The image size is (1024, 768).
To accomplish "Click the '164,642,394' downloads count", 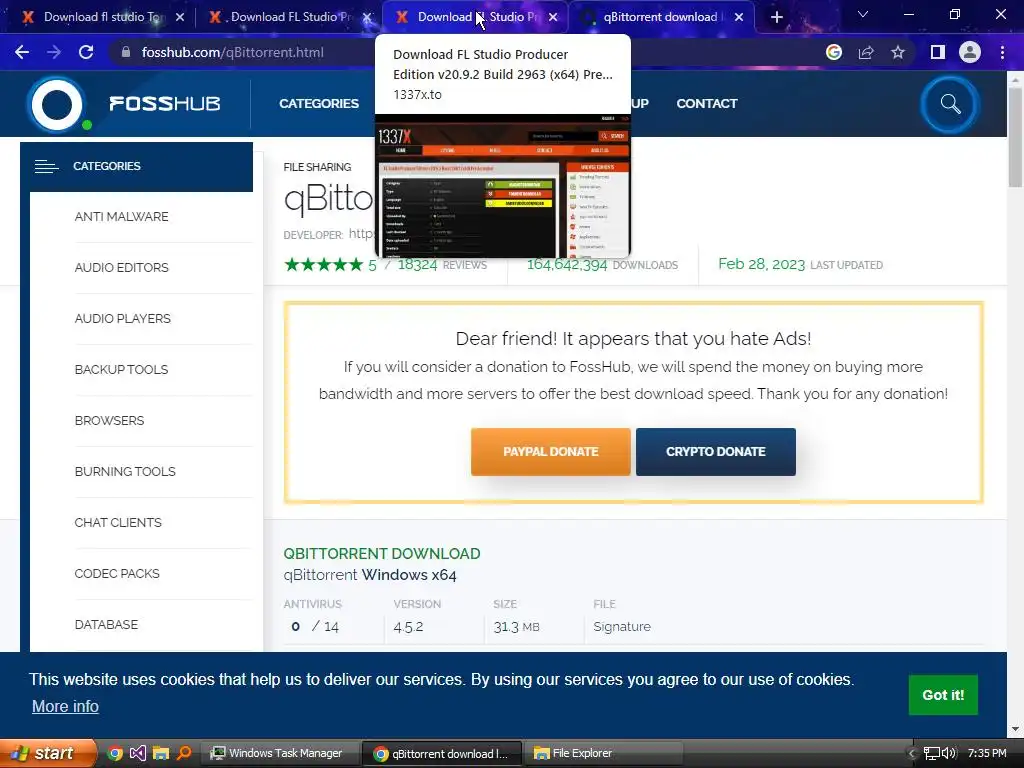I will [567, 265].
